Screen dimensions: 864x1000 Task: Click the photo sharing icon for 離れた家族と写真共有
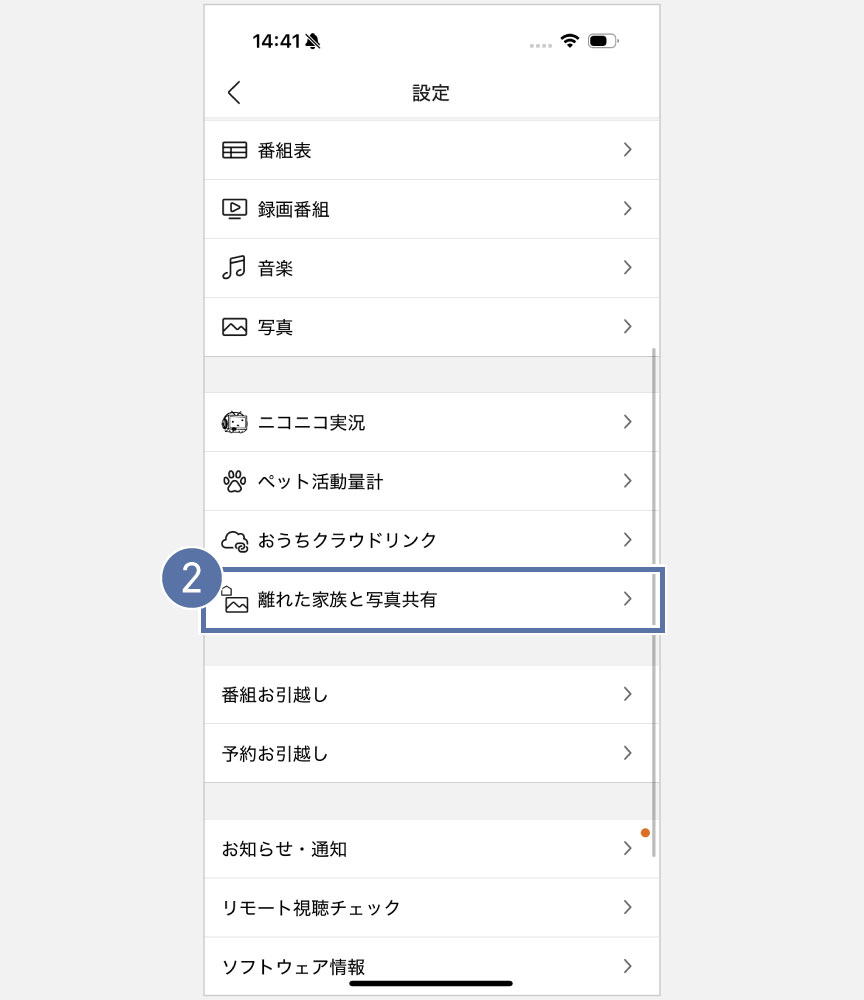pos(233,599)
